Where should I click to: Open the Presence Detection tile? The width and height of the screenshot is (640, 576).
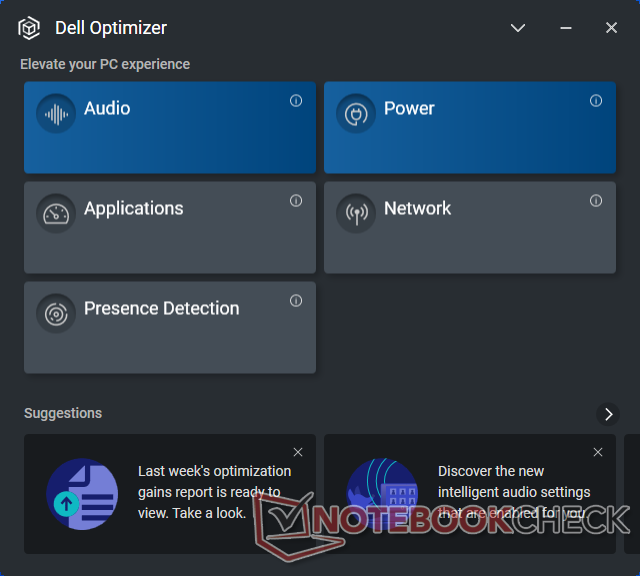tap(170, 327)
